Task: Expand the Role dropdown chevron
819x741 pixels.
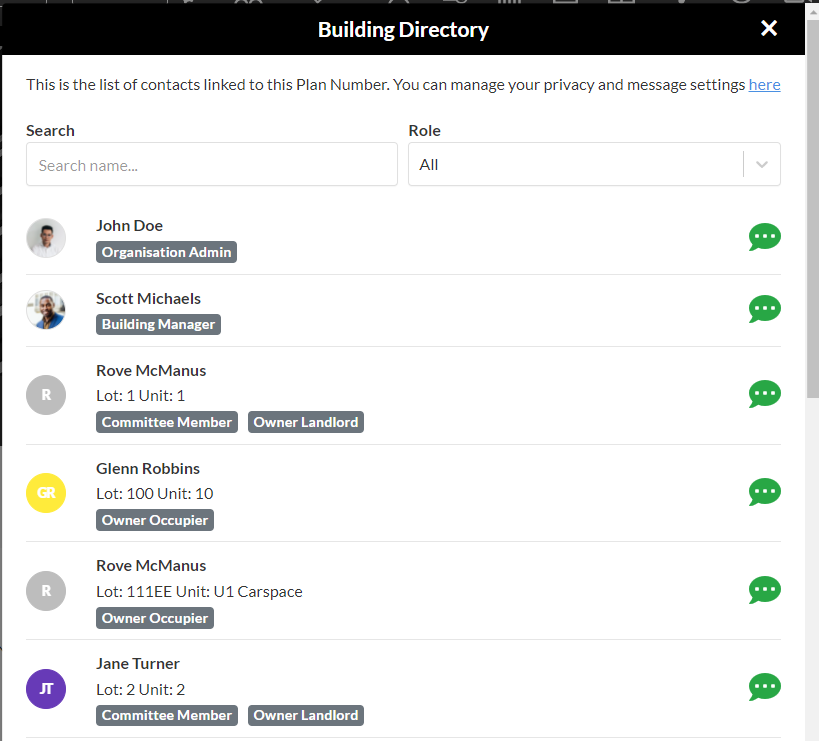Action: (x=762, y=164)
